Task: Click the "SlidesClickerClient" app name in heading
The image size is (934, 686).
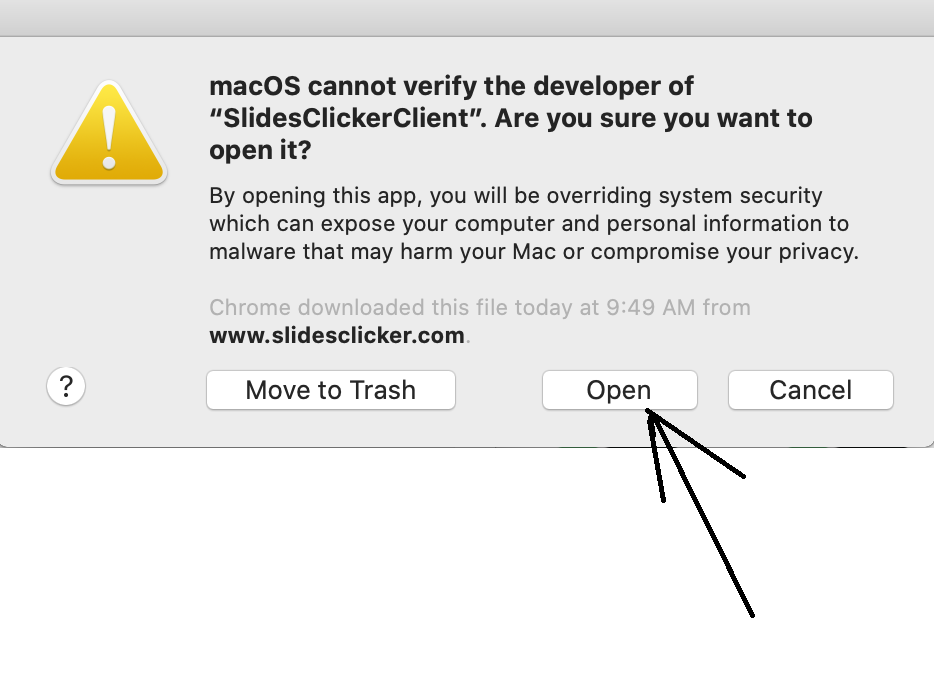Action: coord(347,118)
